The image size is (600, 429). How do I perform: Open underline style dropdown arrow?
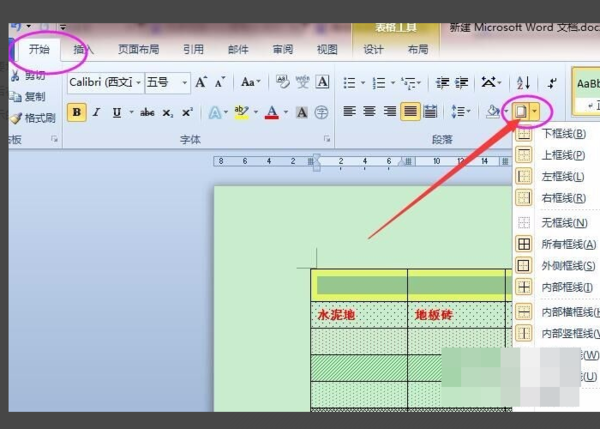[x=132, y=112]
